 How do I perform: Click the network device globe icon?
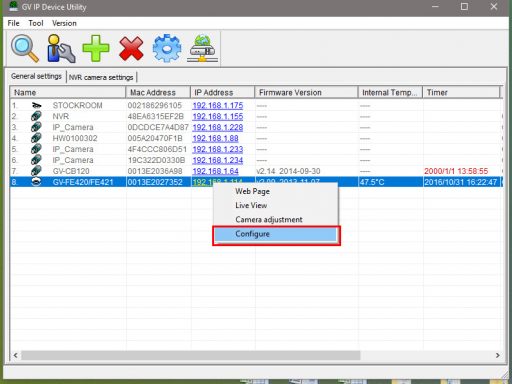202,49
